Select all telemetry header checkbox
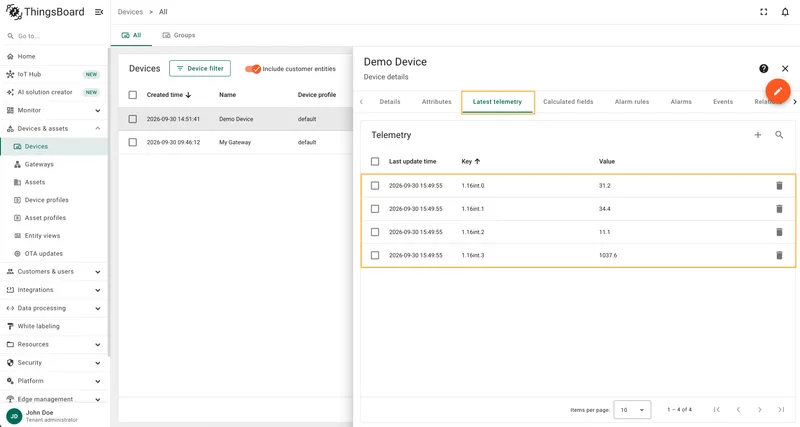This screenshot has height=427, width=800. click(375, 161)
